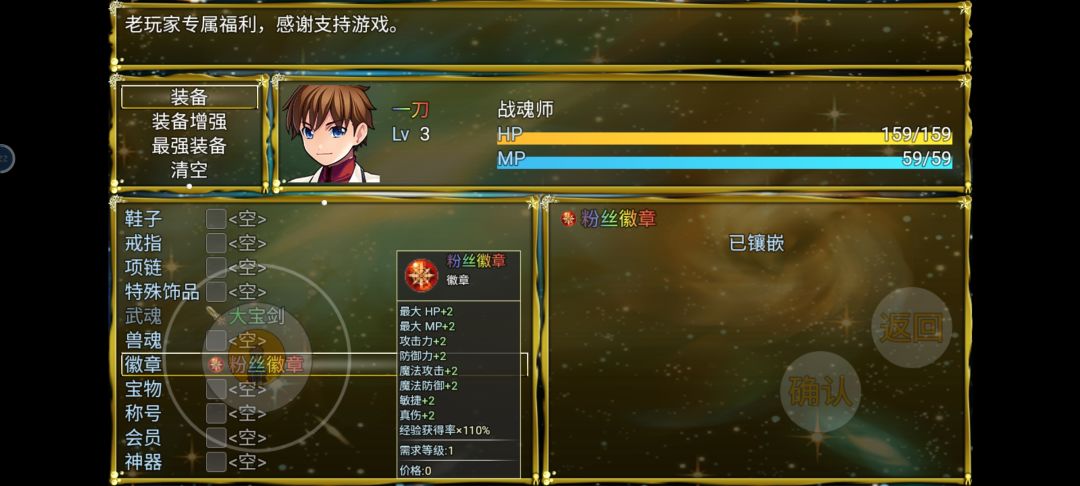
Task: Select the badge icon in 徽章 slot
Action: pyautogui.click(x=216, y=364)
